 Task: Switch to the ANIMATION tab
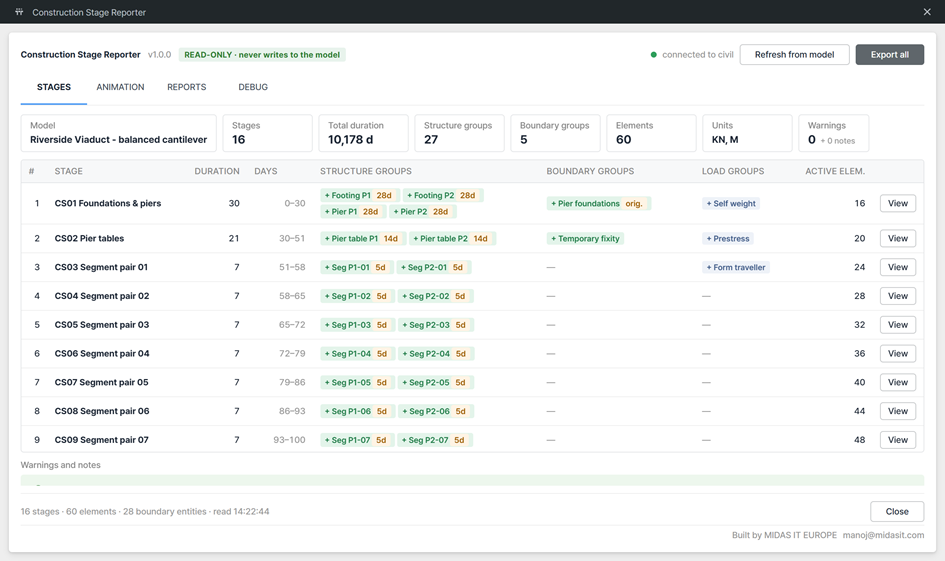120,87
